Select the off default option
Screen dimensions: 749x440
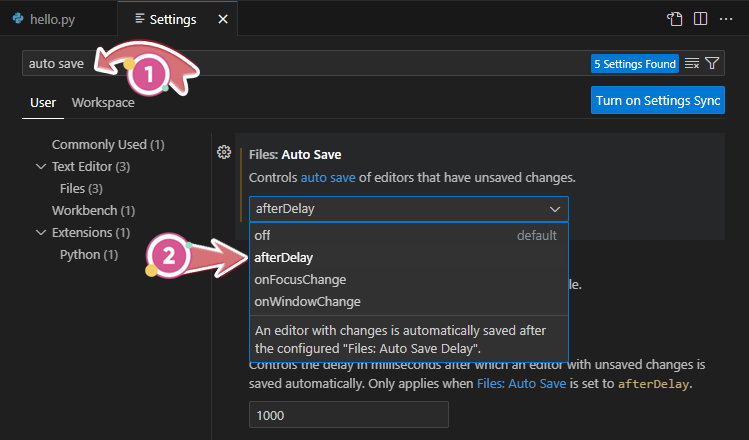tap(262, 235)
